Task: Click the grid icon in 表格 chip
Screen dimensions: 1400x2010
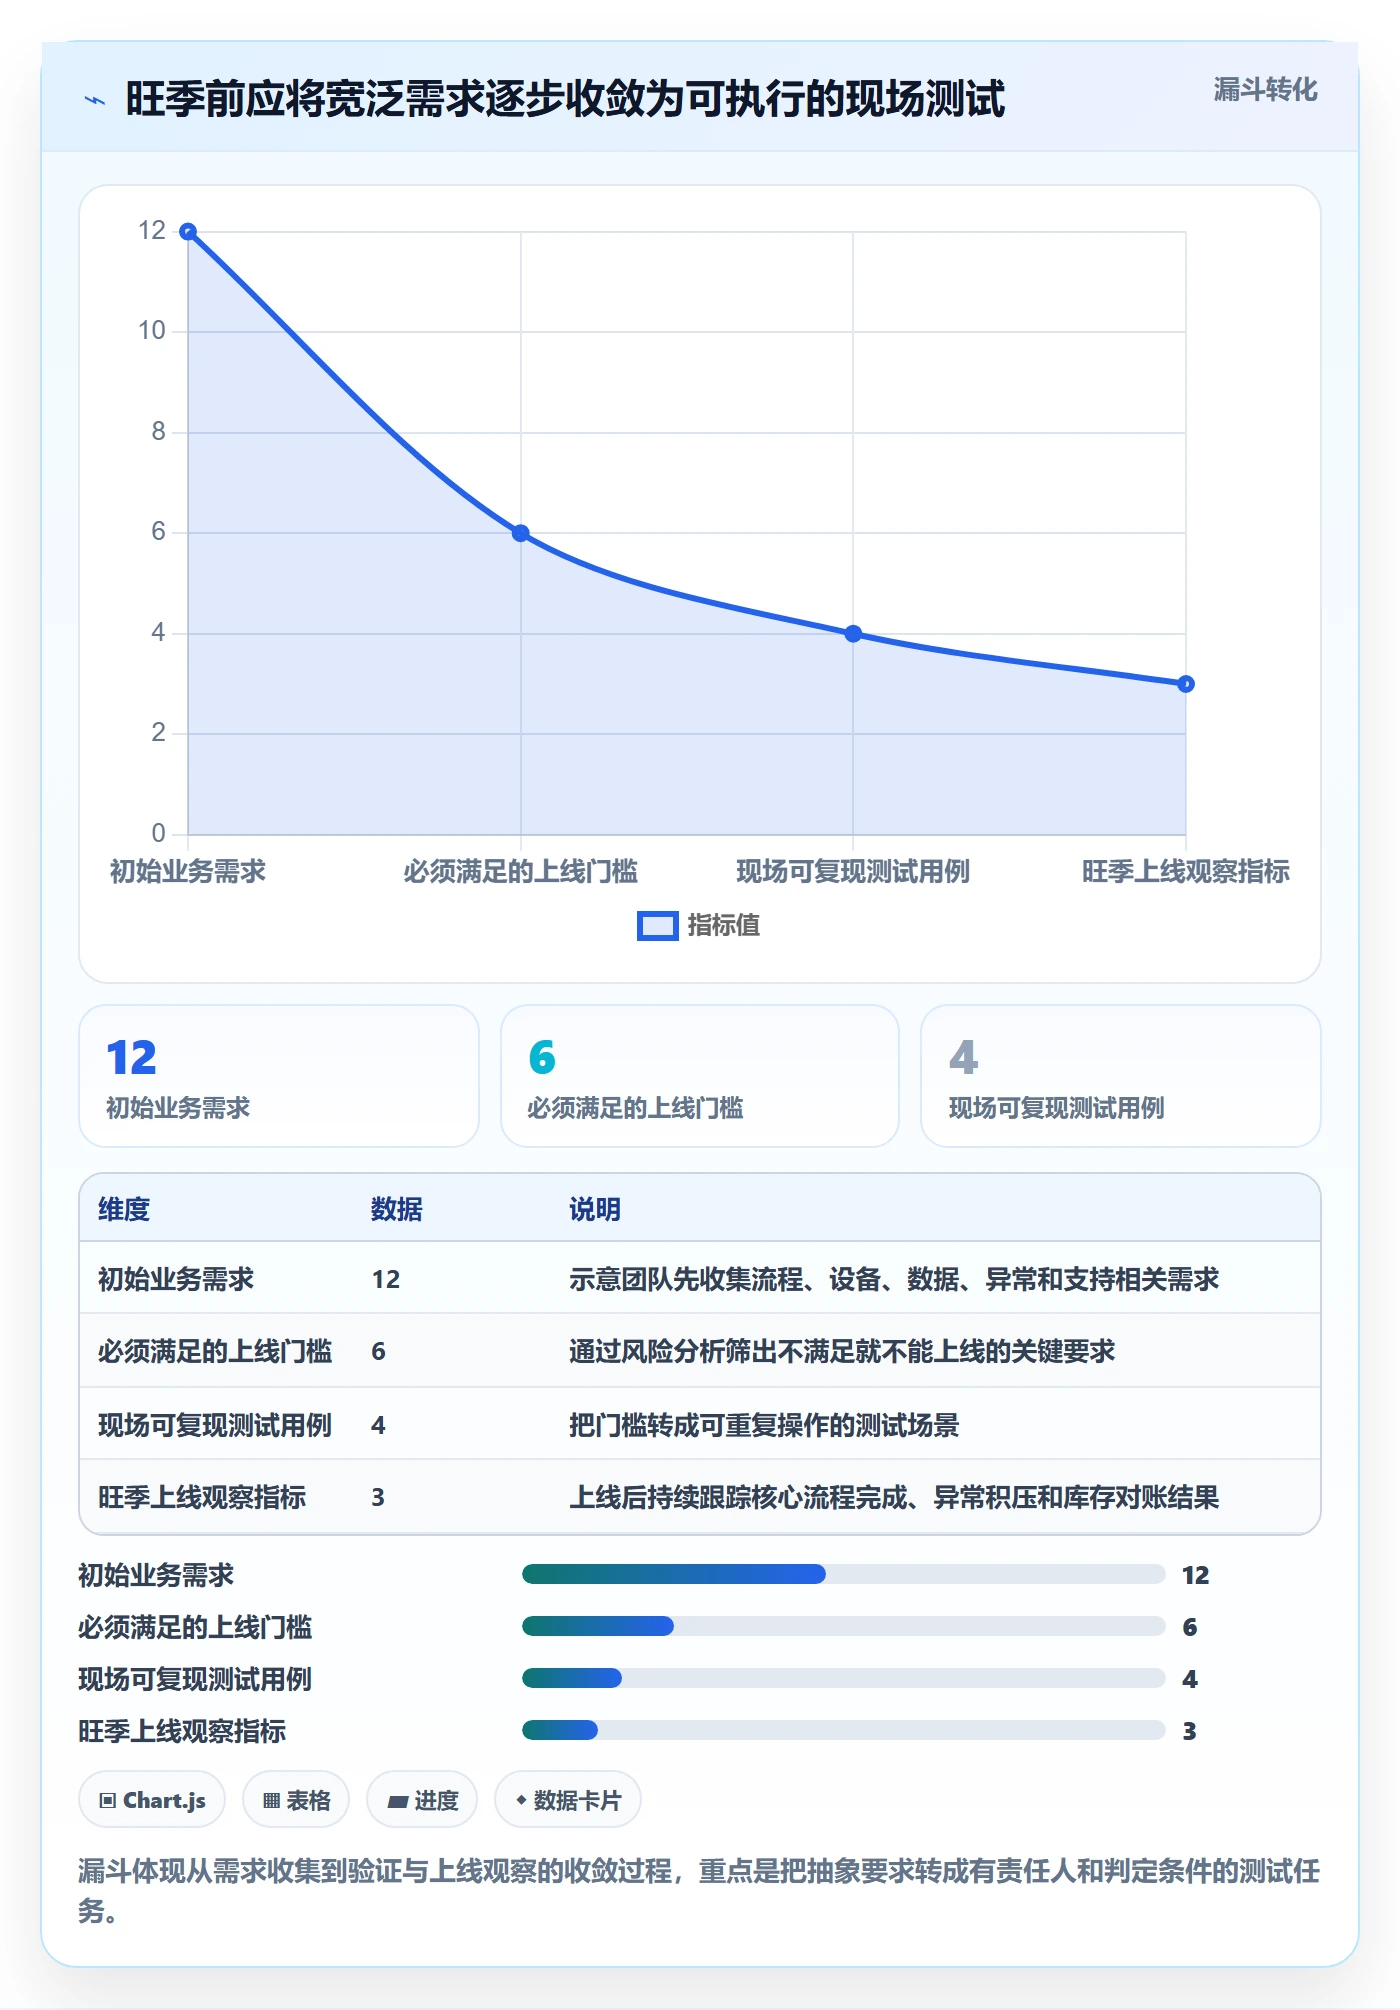Action: point(271,1802)
